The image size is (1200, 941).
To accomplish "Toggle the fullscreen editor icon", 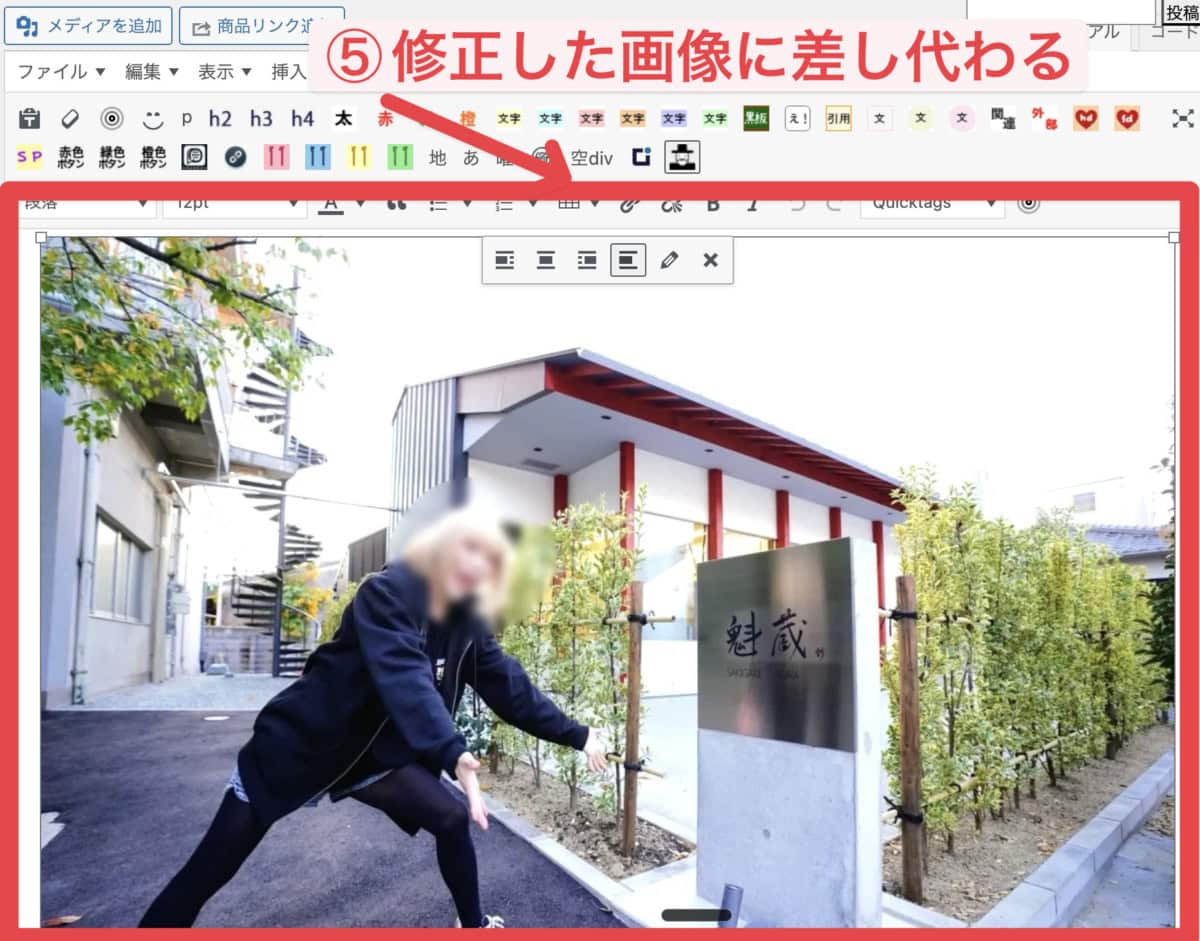I will point(1183,119).
